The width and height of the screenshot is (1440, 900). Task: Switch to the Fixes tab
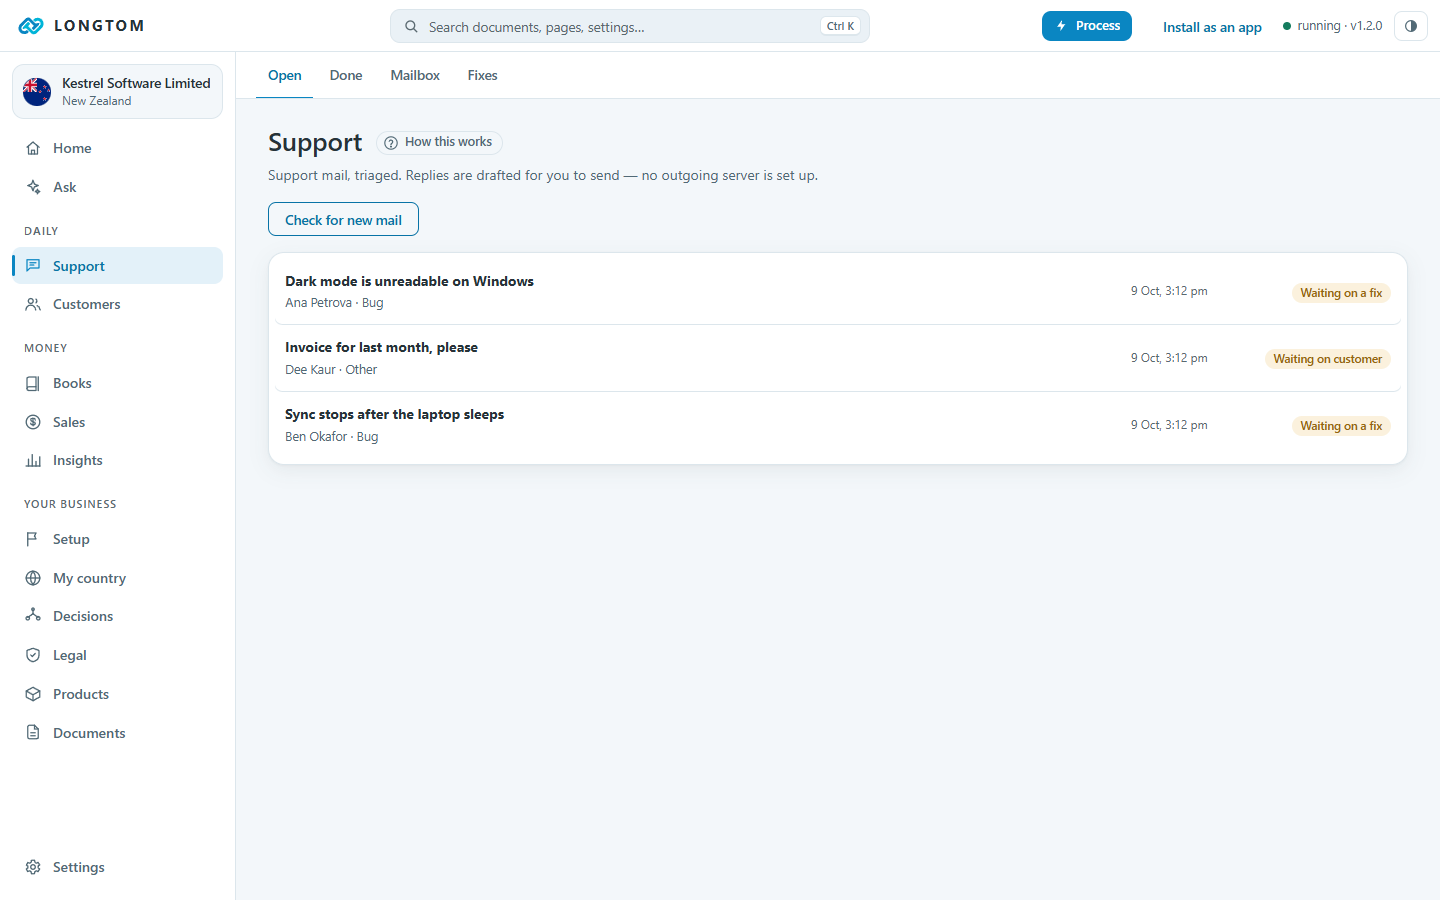tap(482, 75)
